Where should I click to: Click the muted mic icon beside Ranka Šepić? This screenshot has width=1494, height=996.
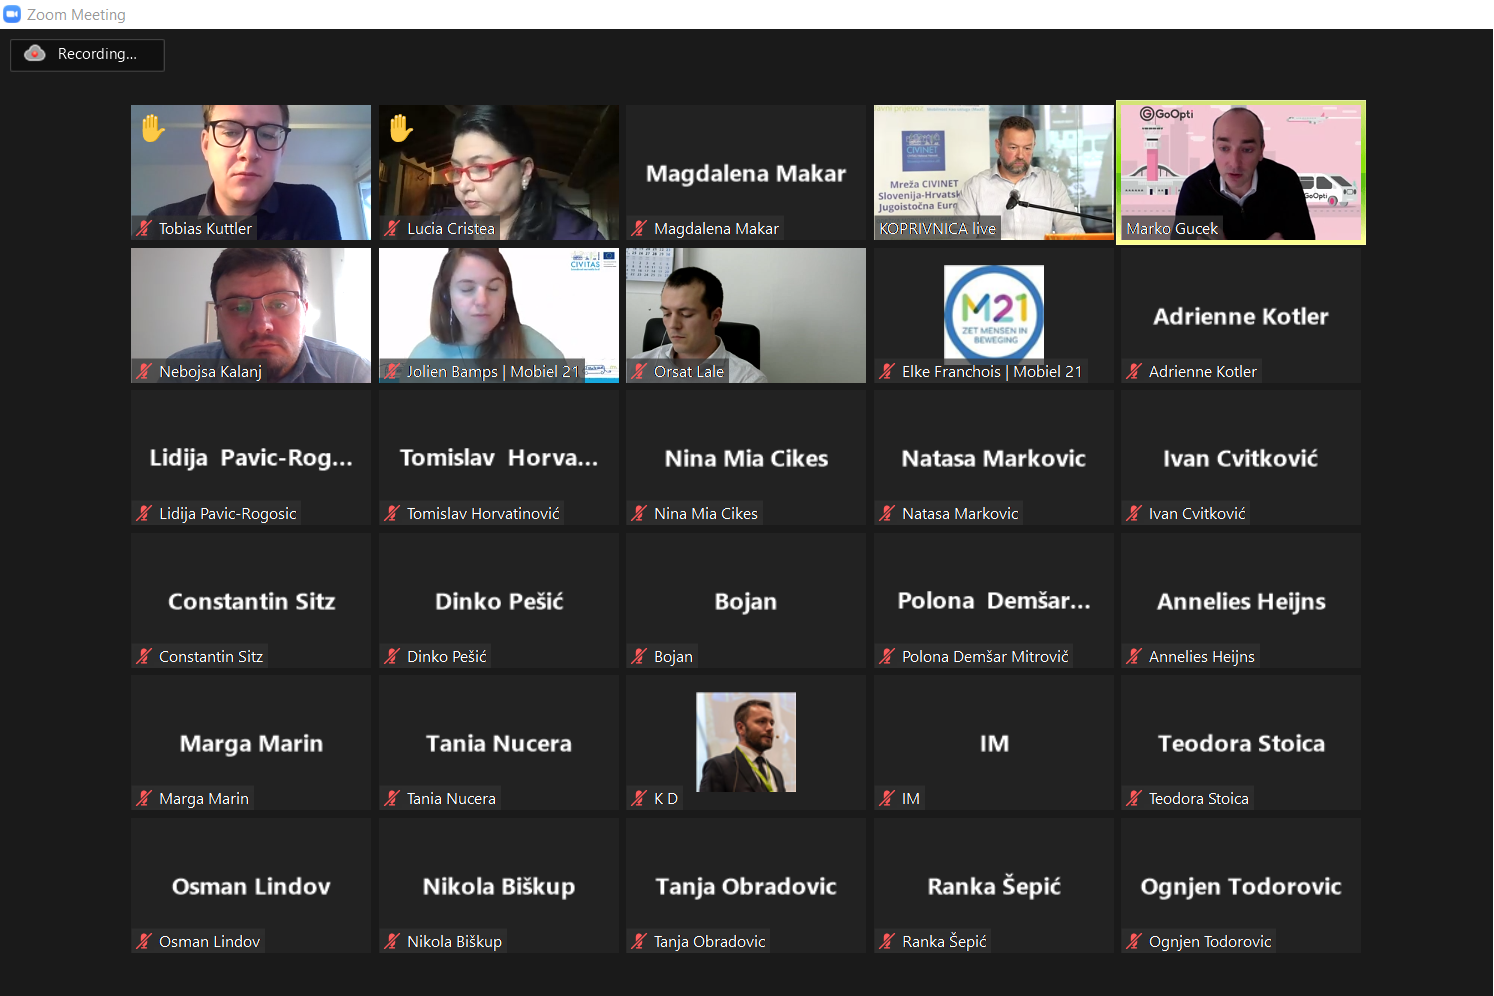click(887, 942)
